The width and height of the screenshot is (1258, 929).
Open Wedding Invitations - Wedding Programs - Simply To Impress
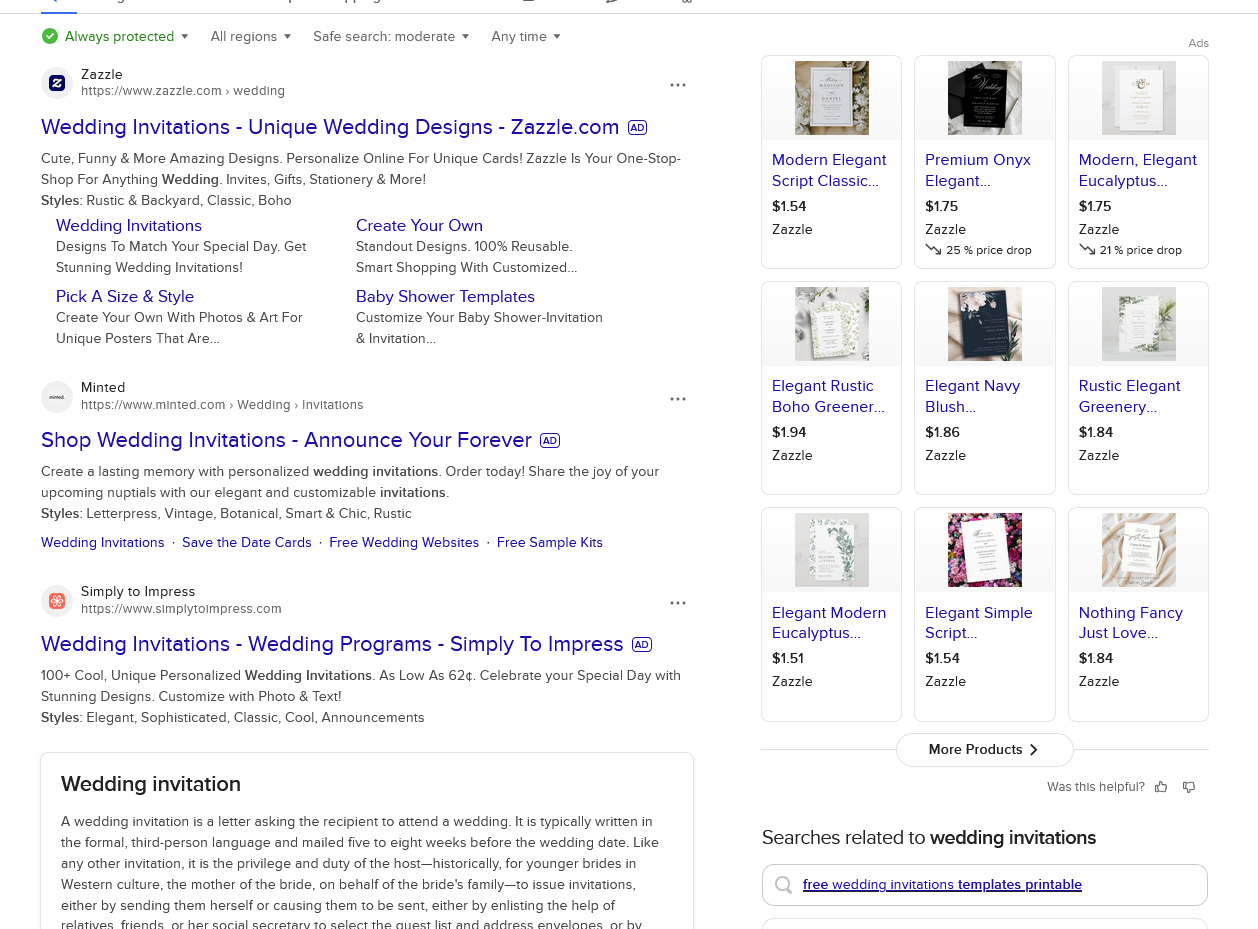pos(332,644)
